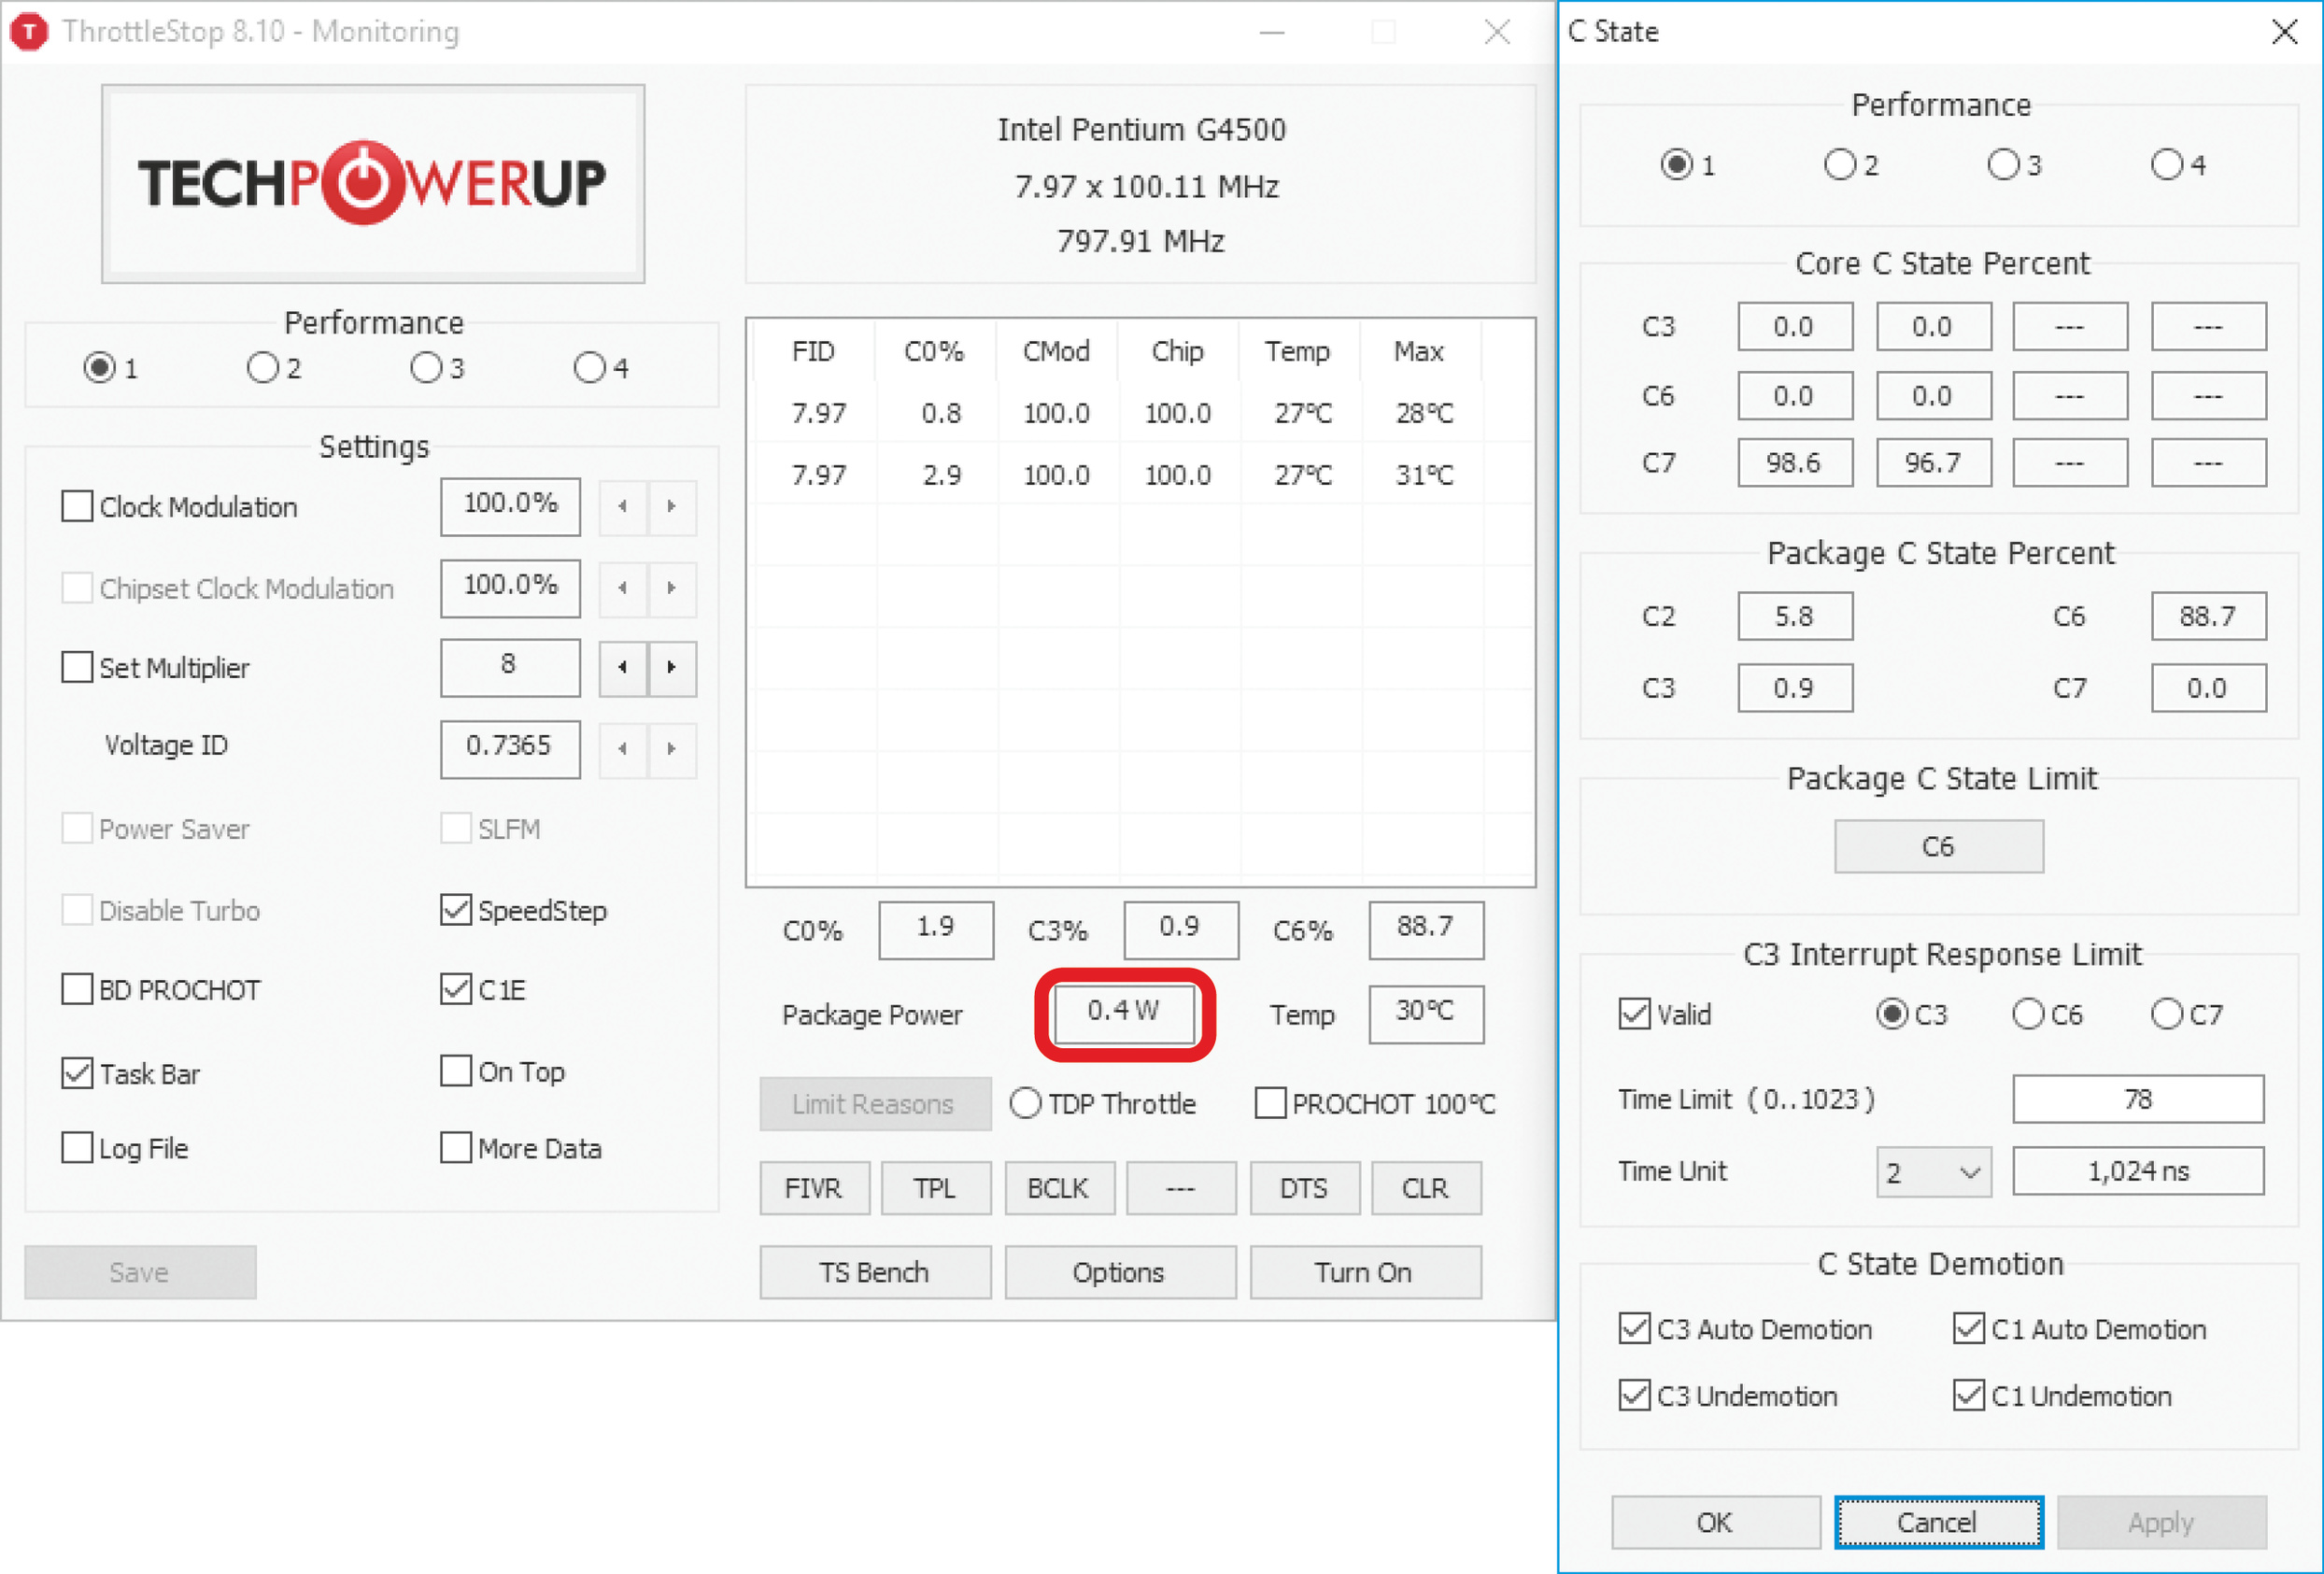Click the Options button
The height and width of the screenshot is (1574, 2324).
coord(1119,1272)
